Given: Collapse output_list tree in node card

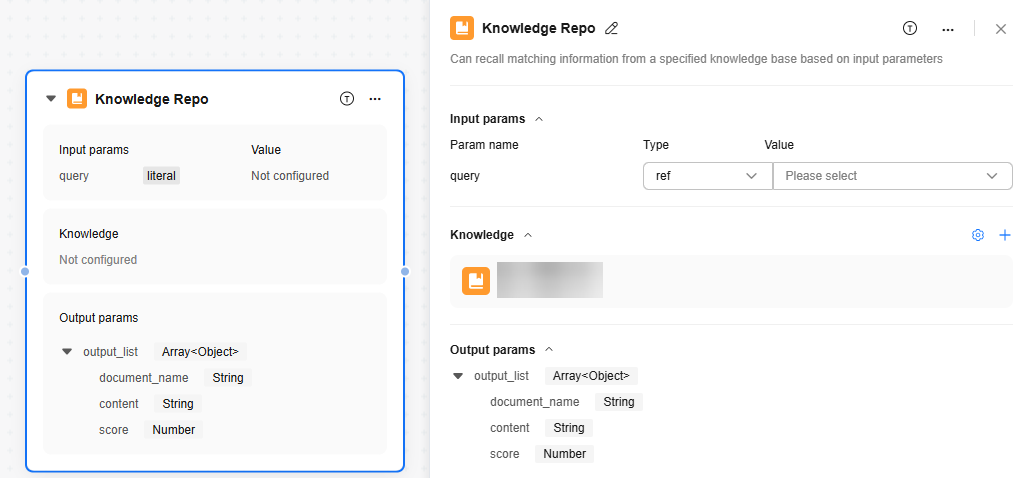Looking at the screenshot, I should coord(67,352).
